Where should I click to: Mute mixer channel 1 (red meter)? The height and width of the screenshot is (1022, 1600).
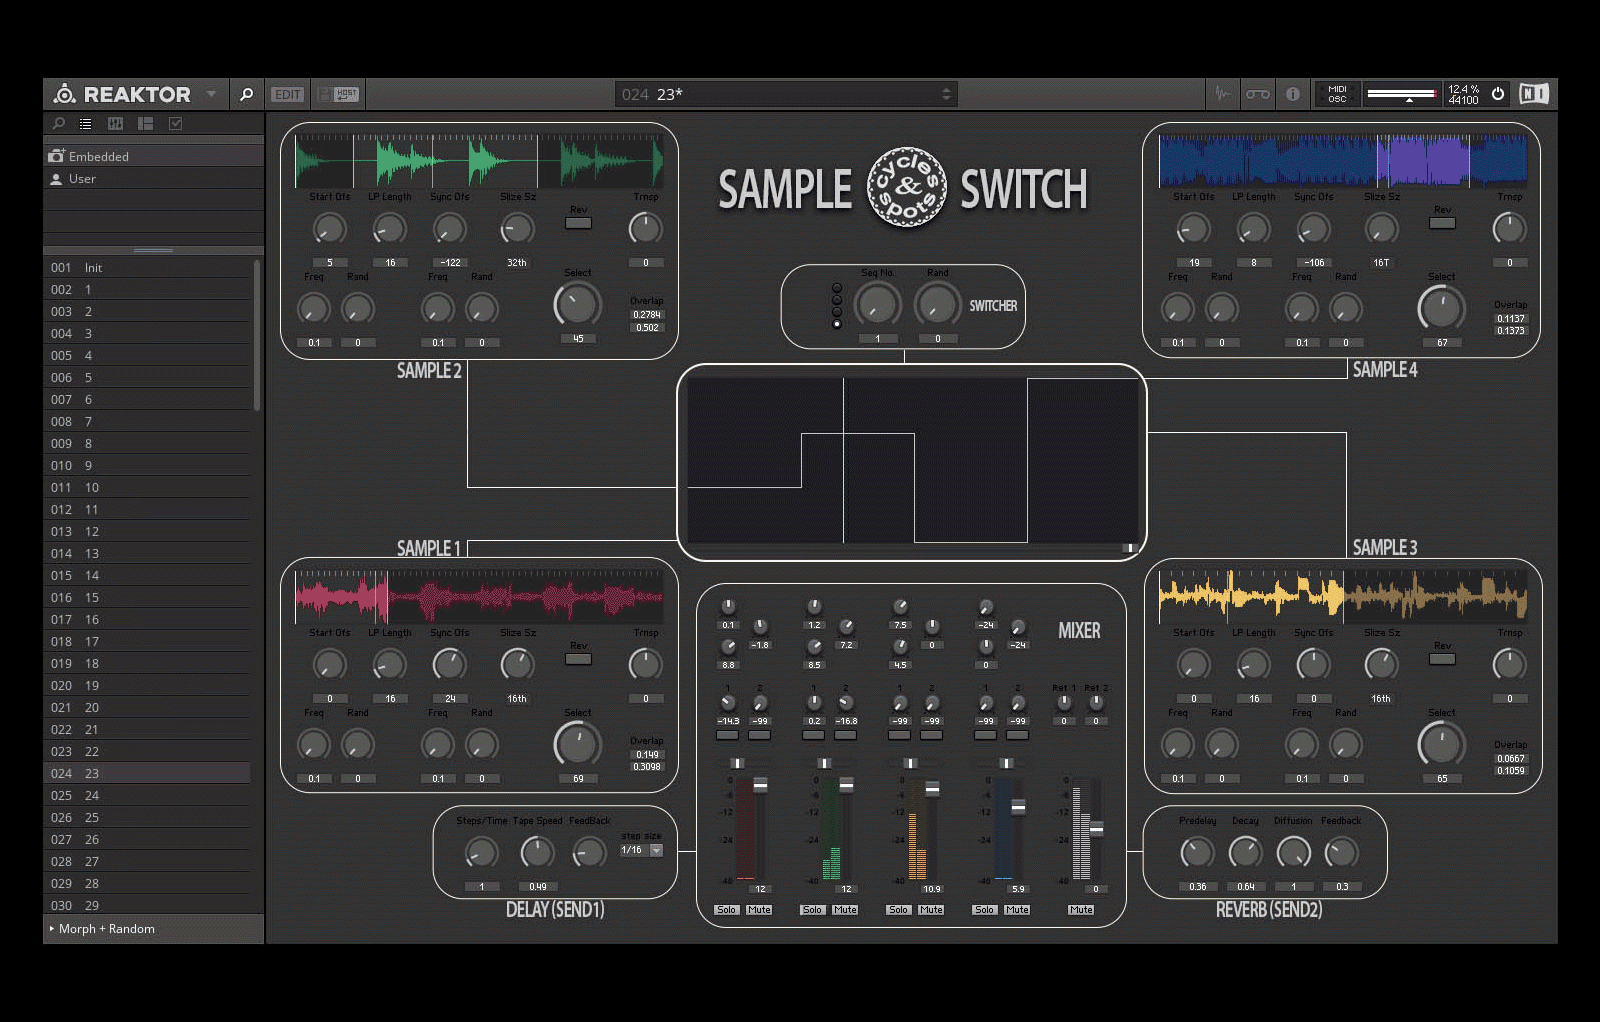759,910
